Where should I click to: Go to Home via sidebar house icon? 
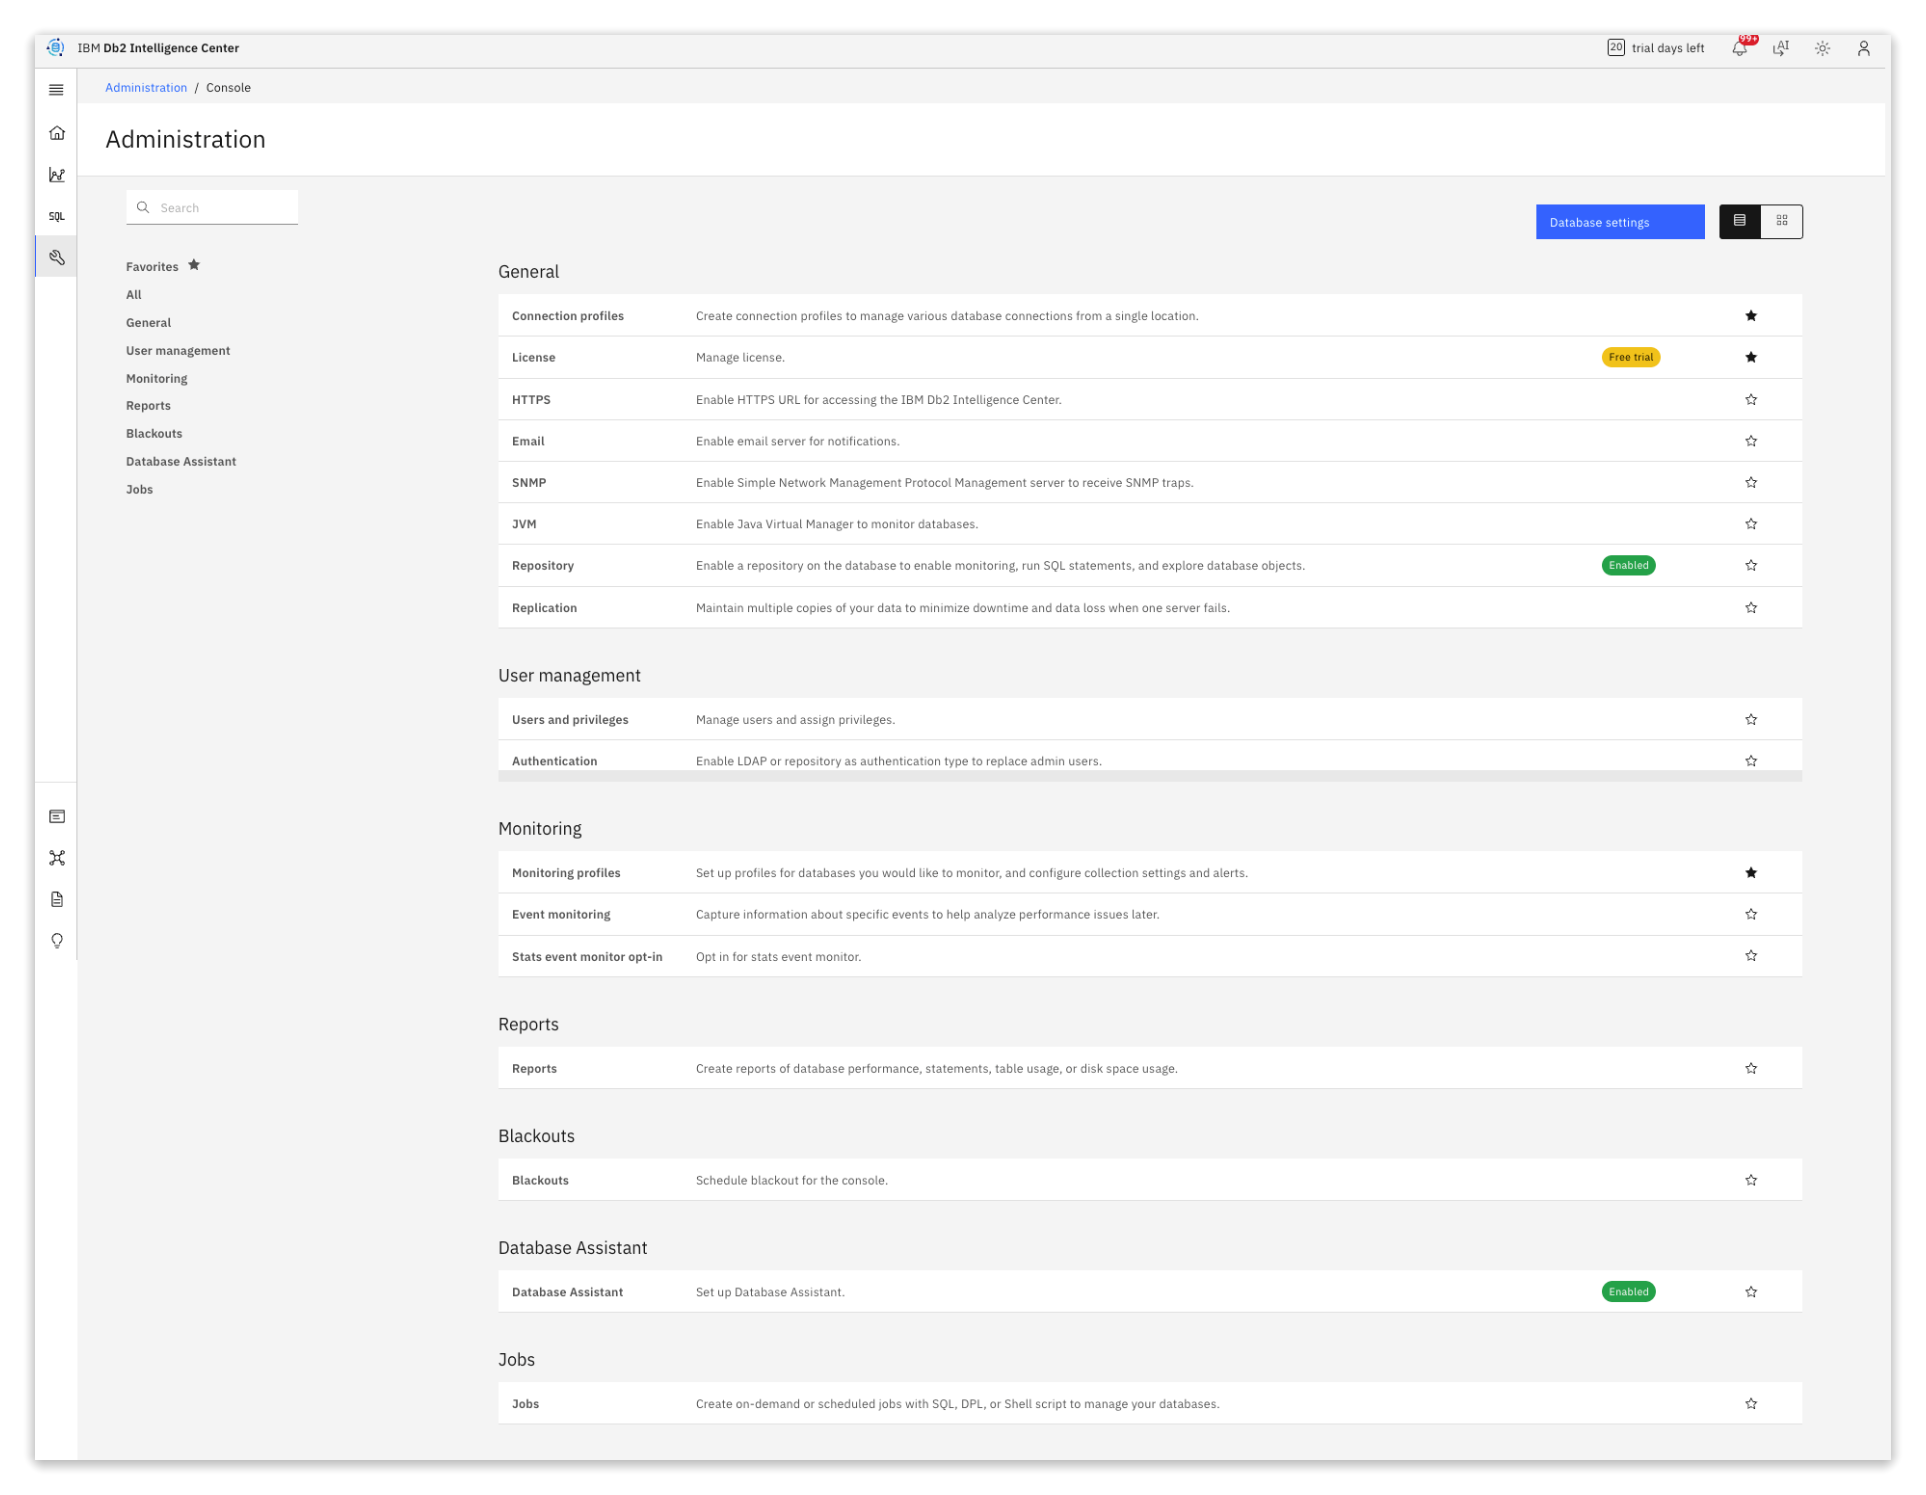coord(56,133)
